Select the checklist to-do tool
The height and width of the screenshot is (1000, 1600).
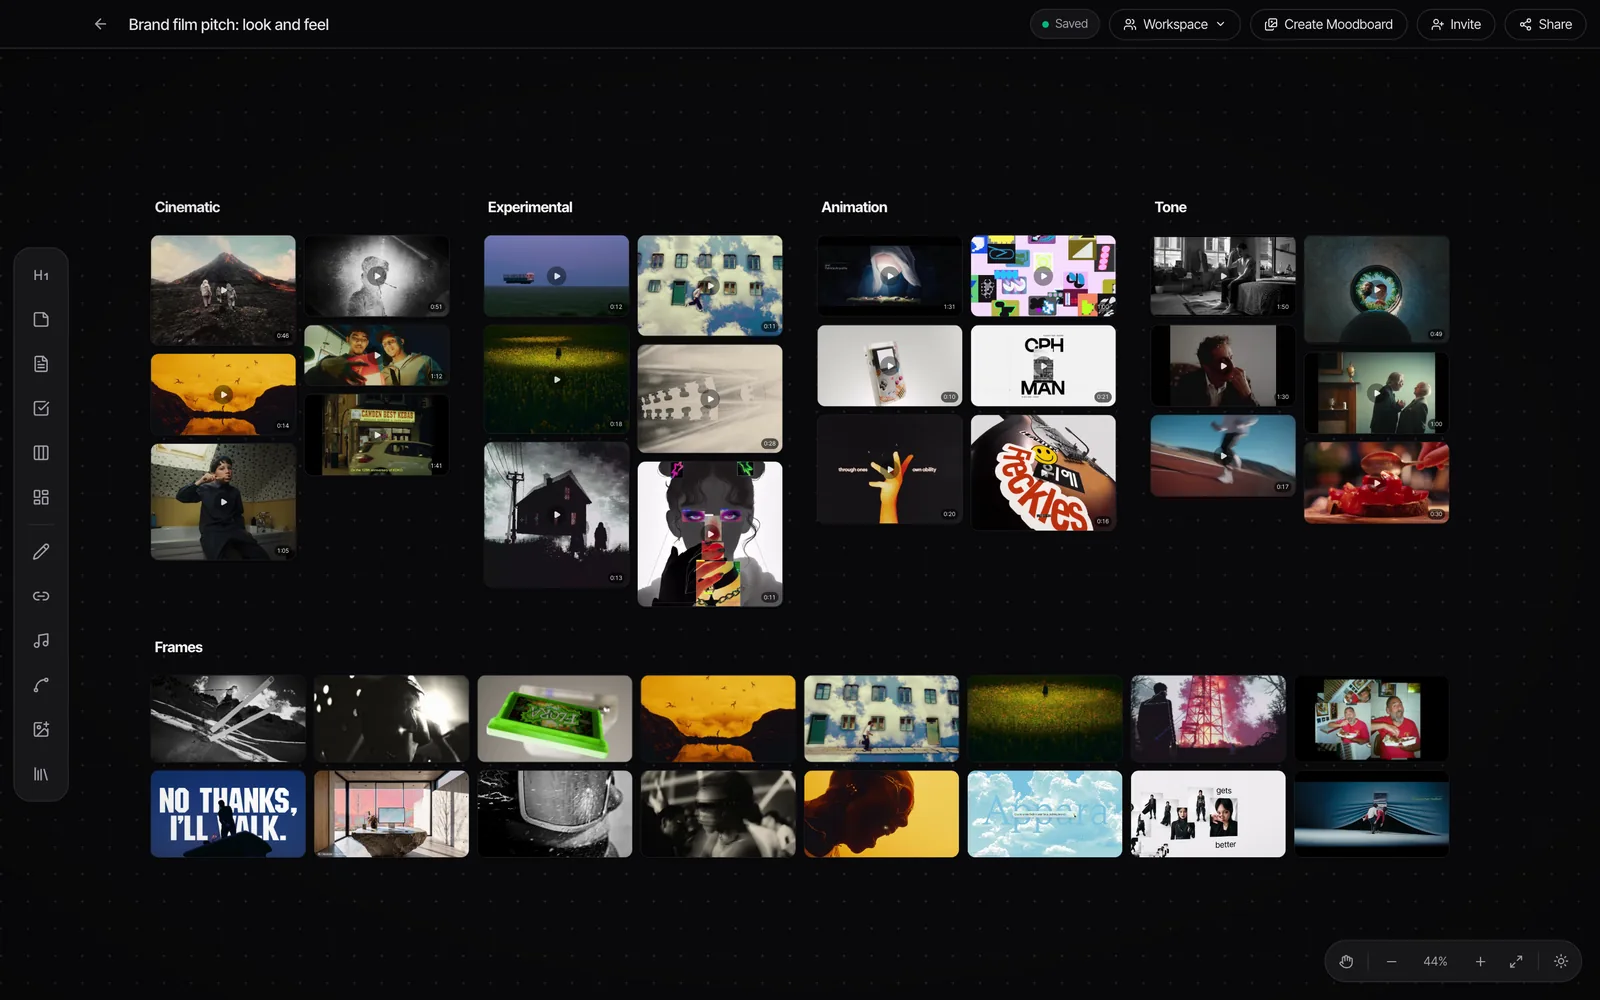(41, 408)
